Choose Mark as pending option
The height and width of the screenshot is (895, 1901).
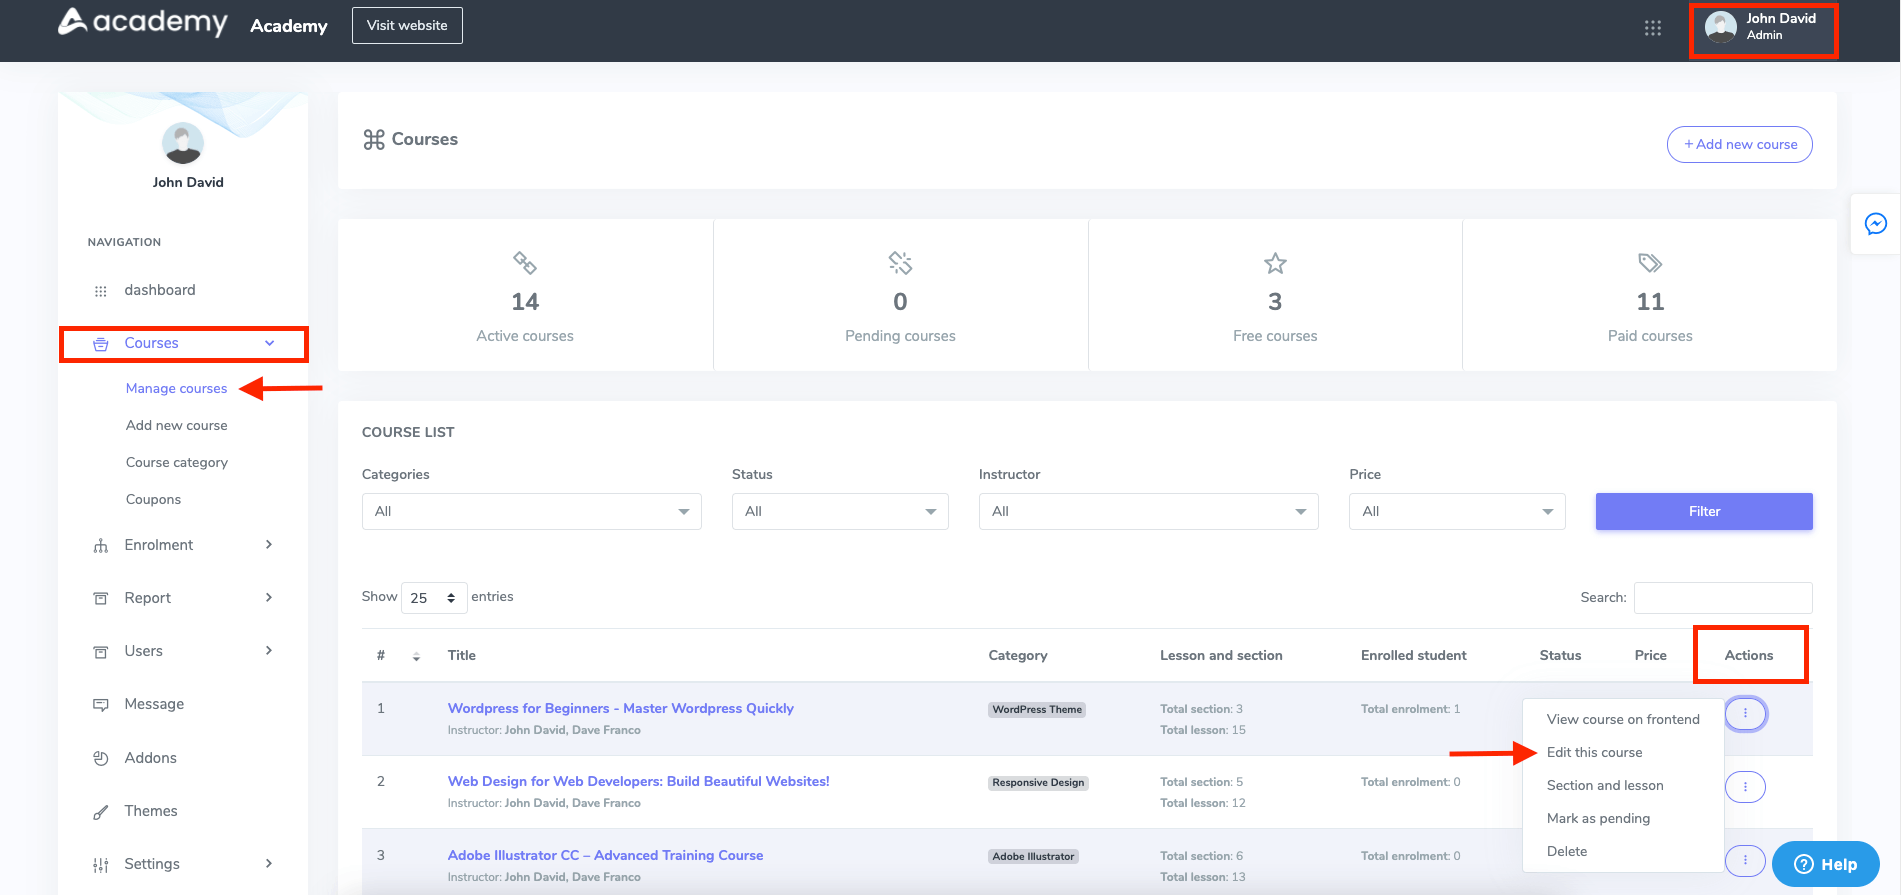click(x=1598, y=818)
